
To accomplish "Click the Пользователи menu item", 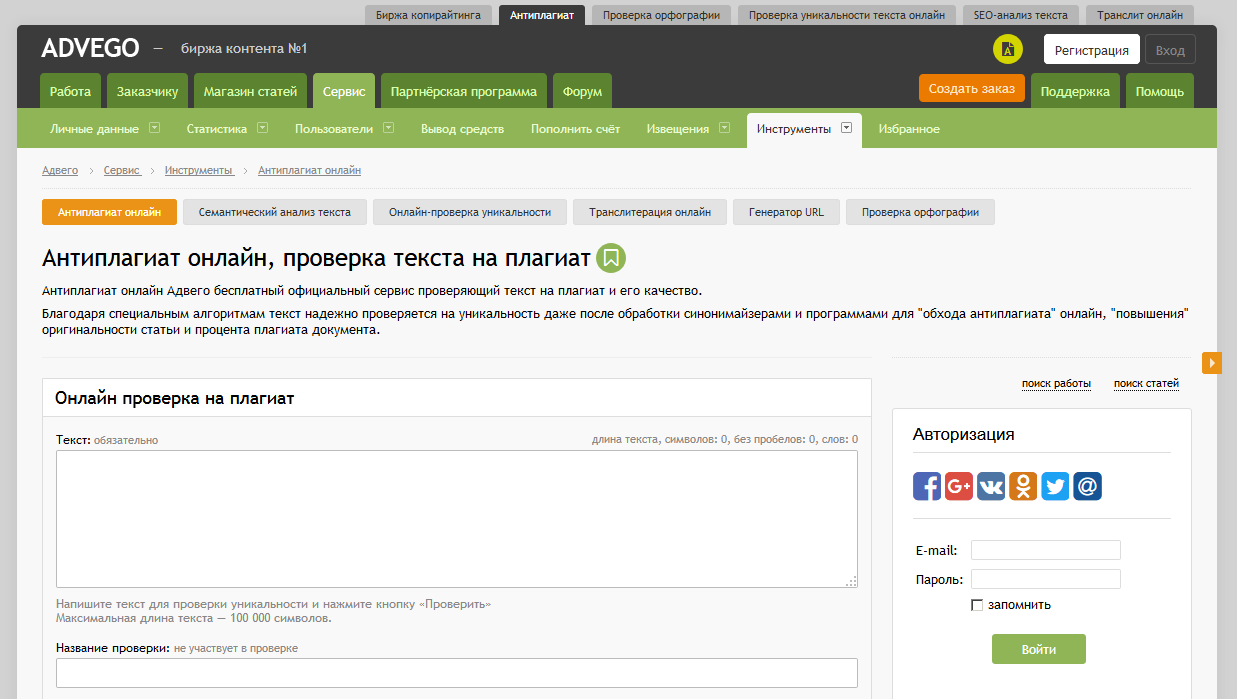I will coord(334,129).
